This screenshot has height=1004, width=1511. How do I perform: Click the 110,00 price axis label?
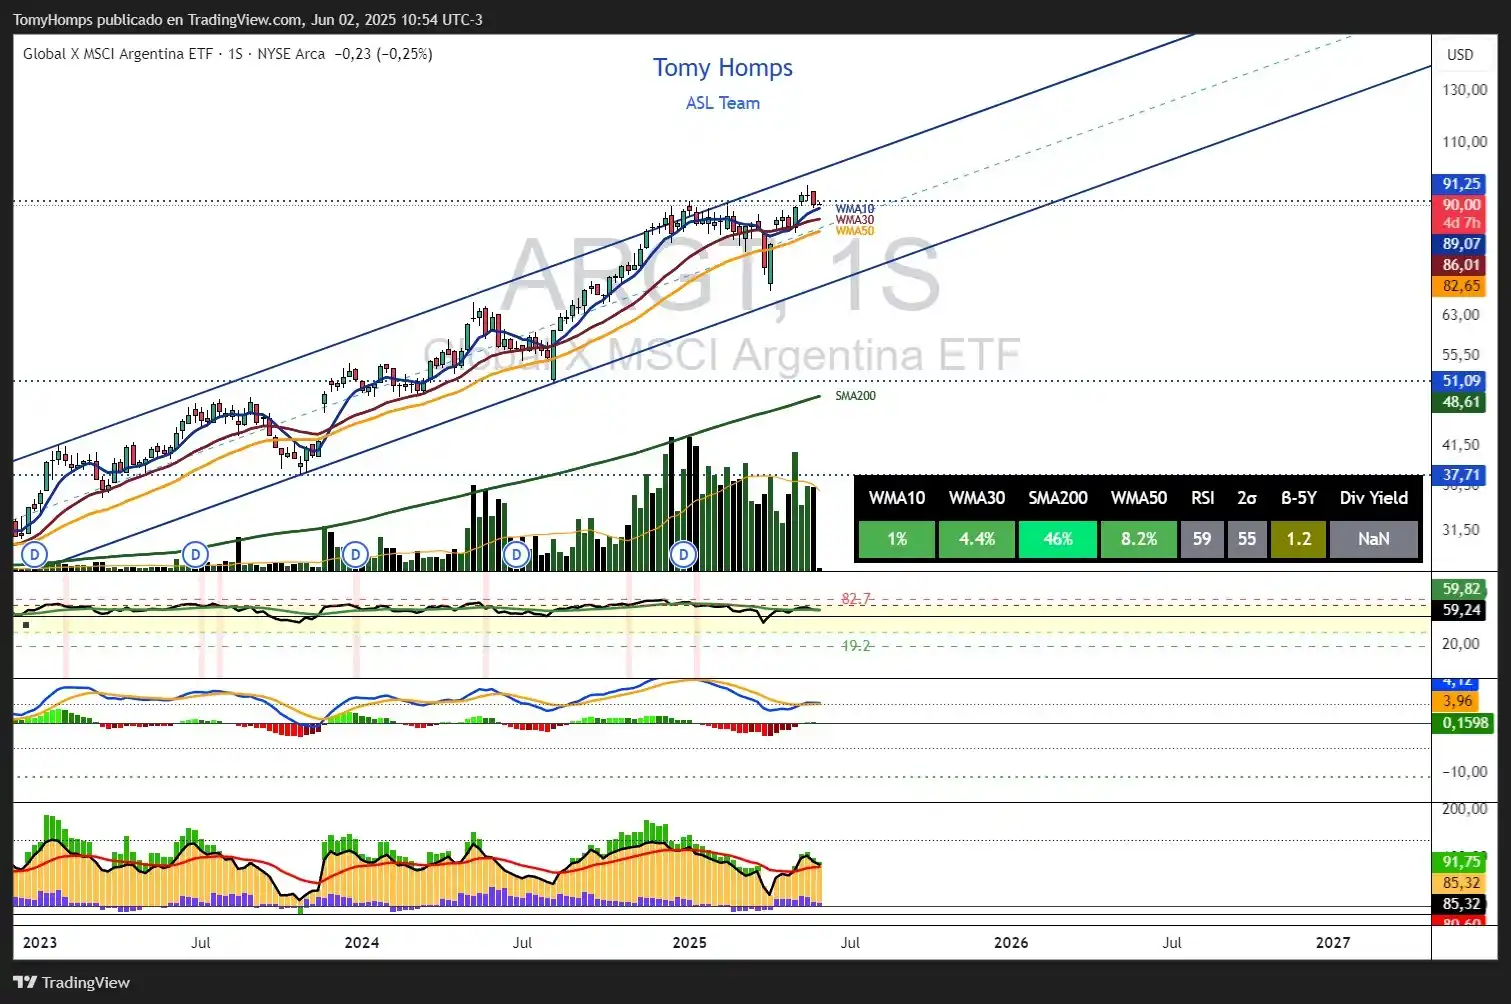(x=1464, y=142)
